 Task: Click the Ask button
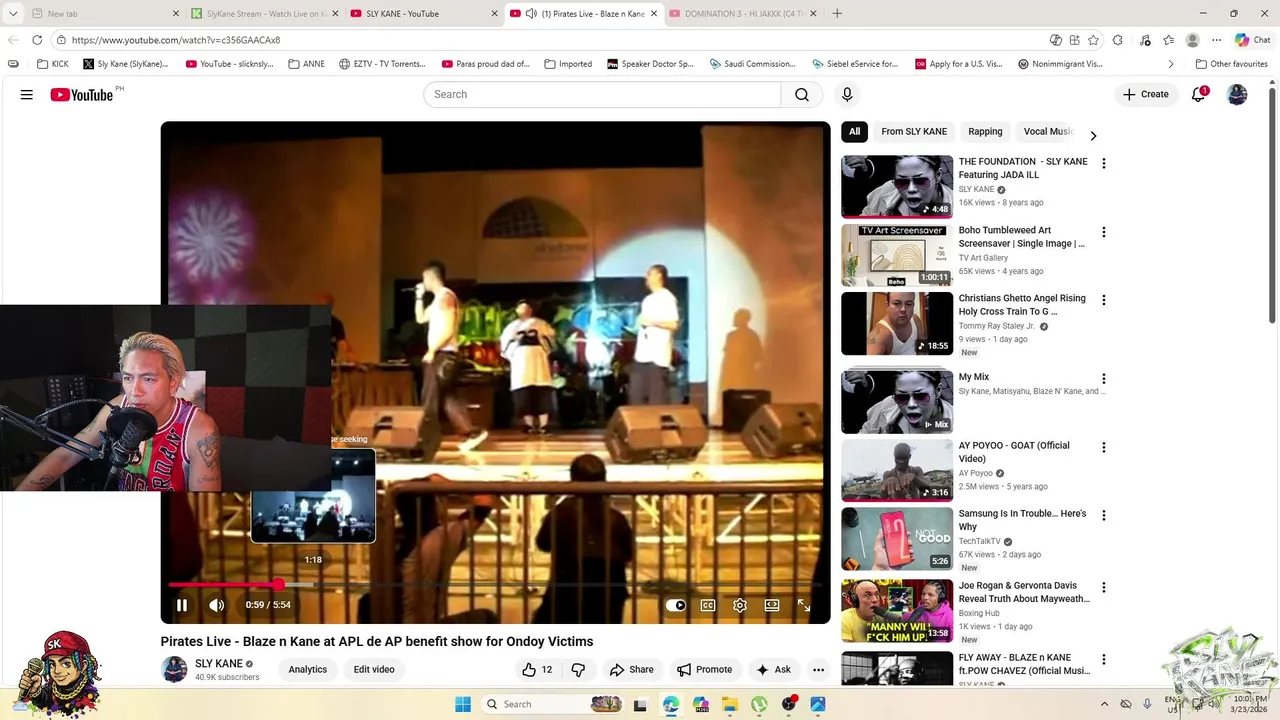click(773, 670)
